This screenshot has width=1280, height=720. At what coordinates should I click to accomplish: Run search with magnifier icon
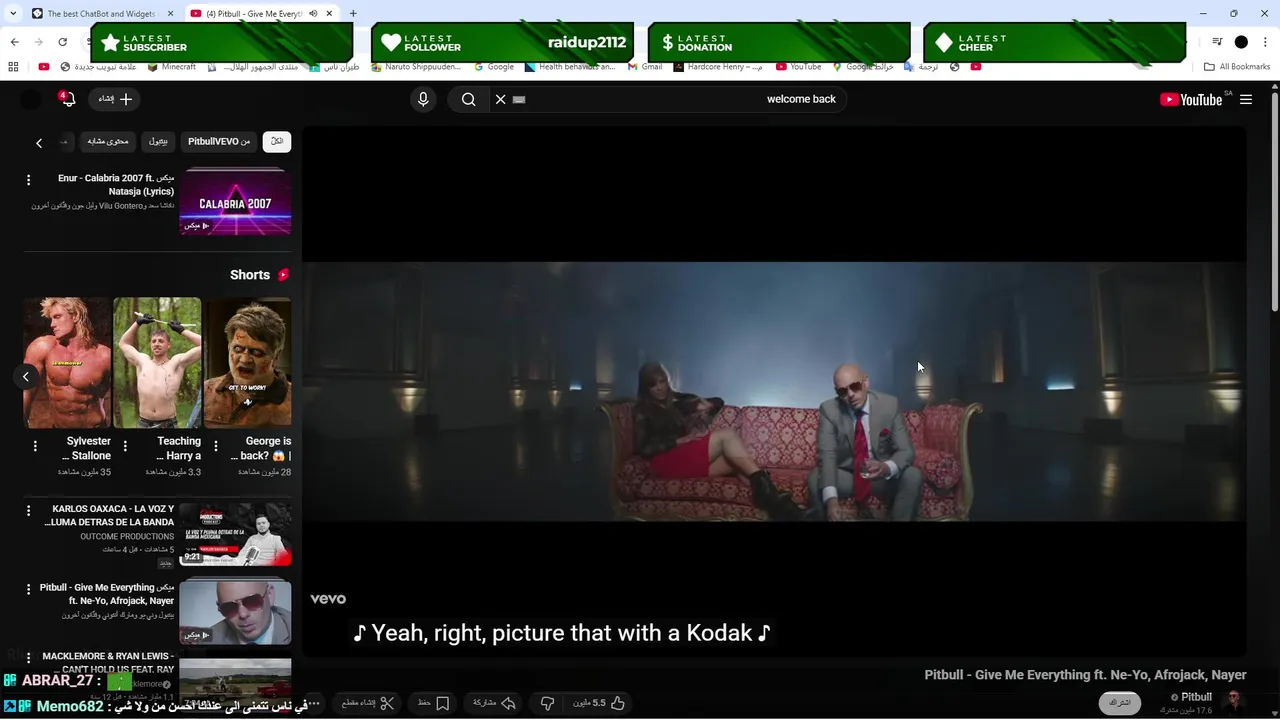[x=468, y=99]
